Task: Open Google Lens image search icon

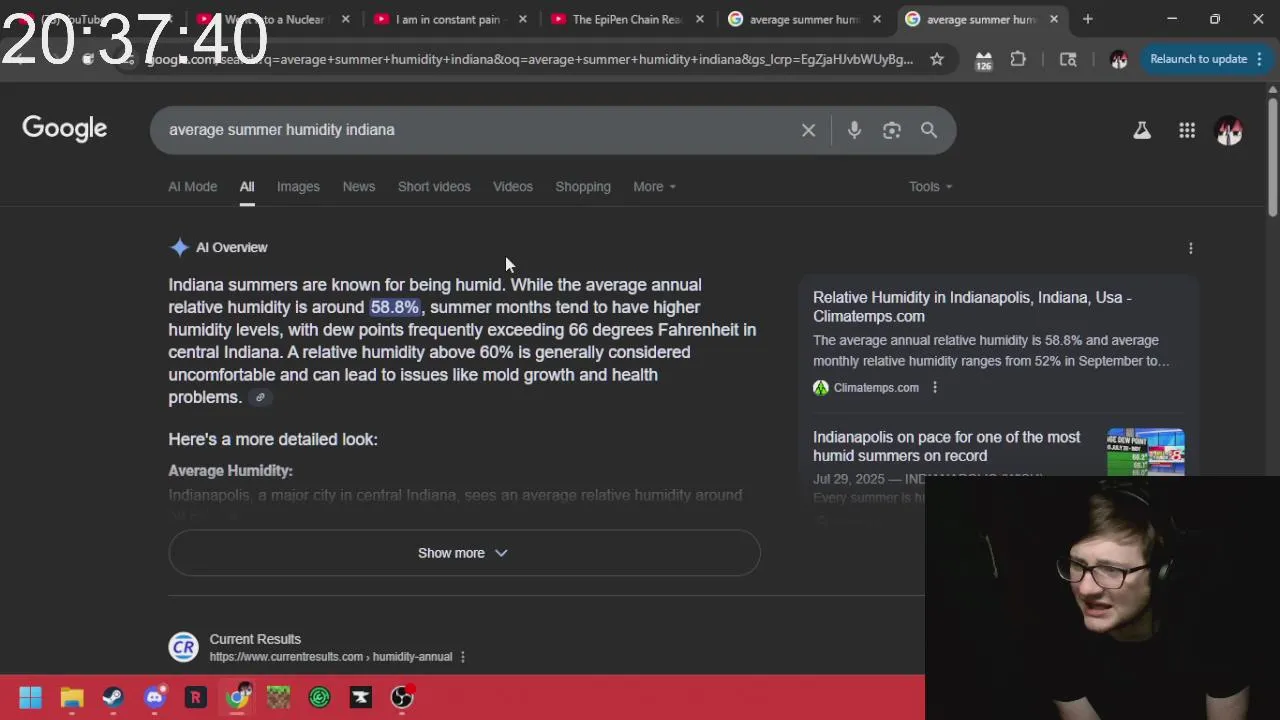Action: (892, 130)
